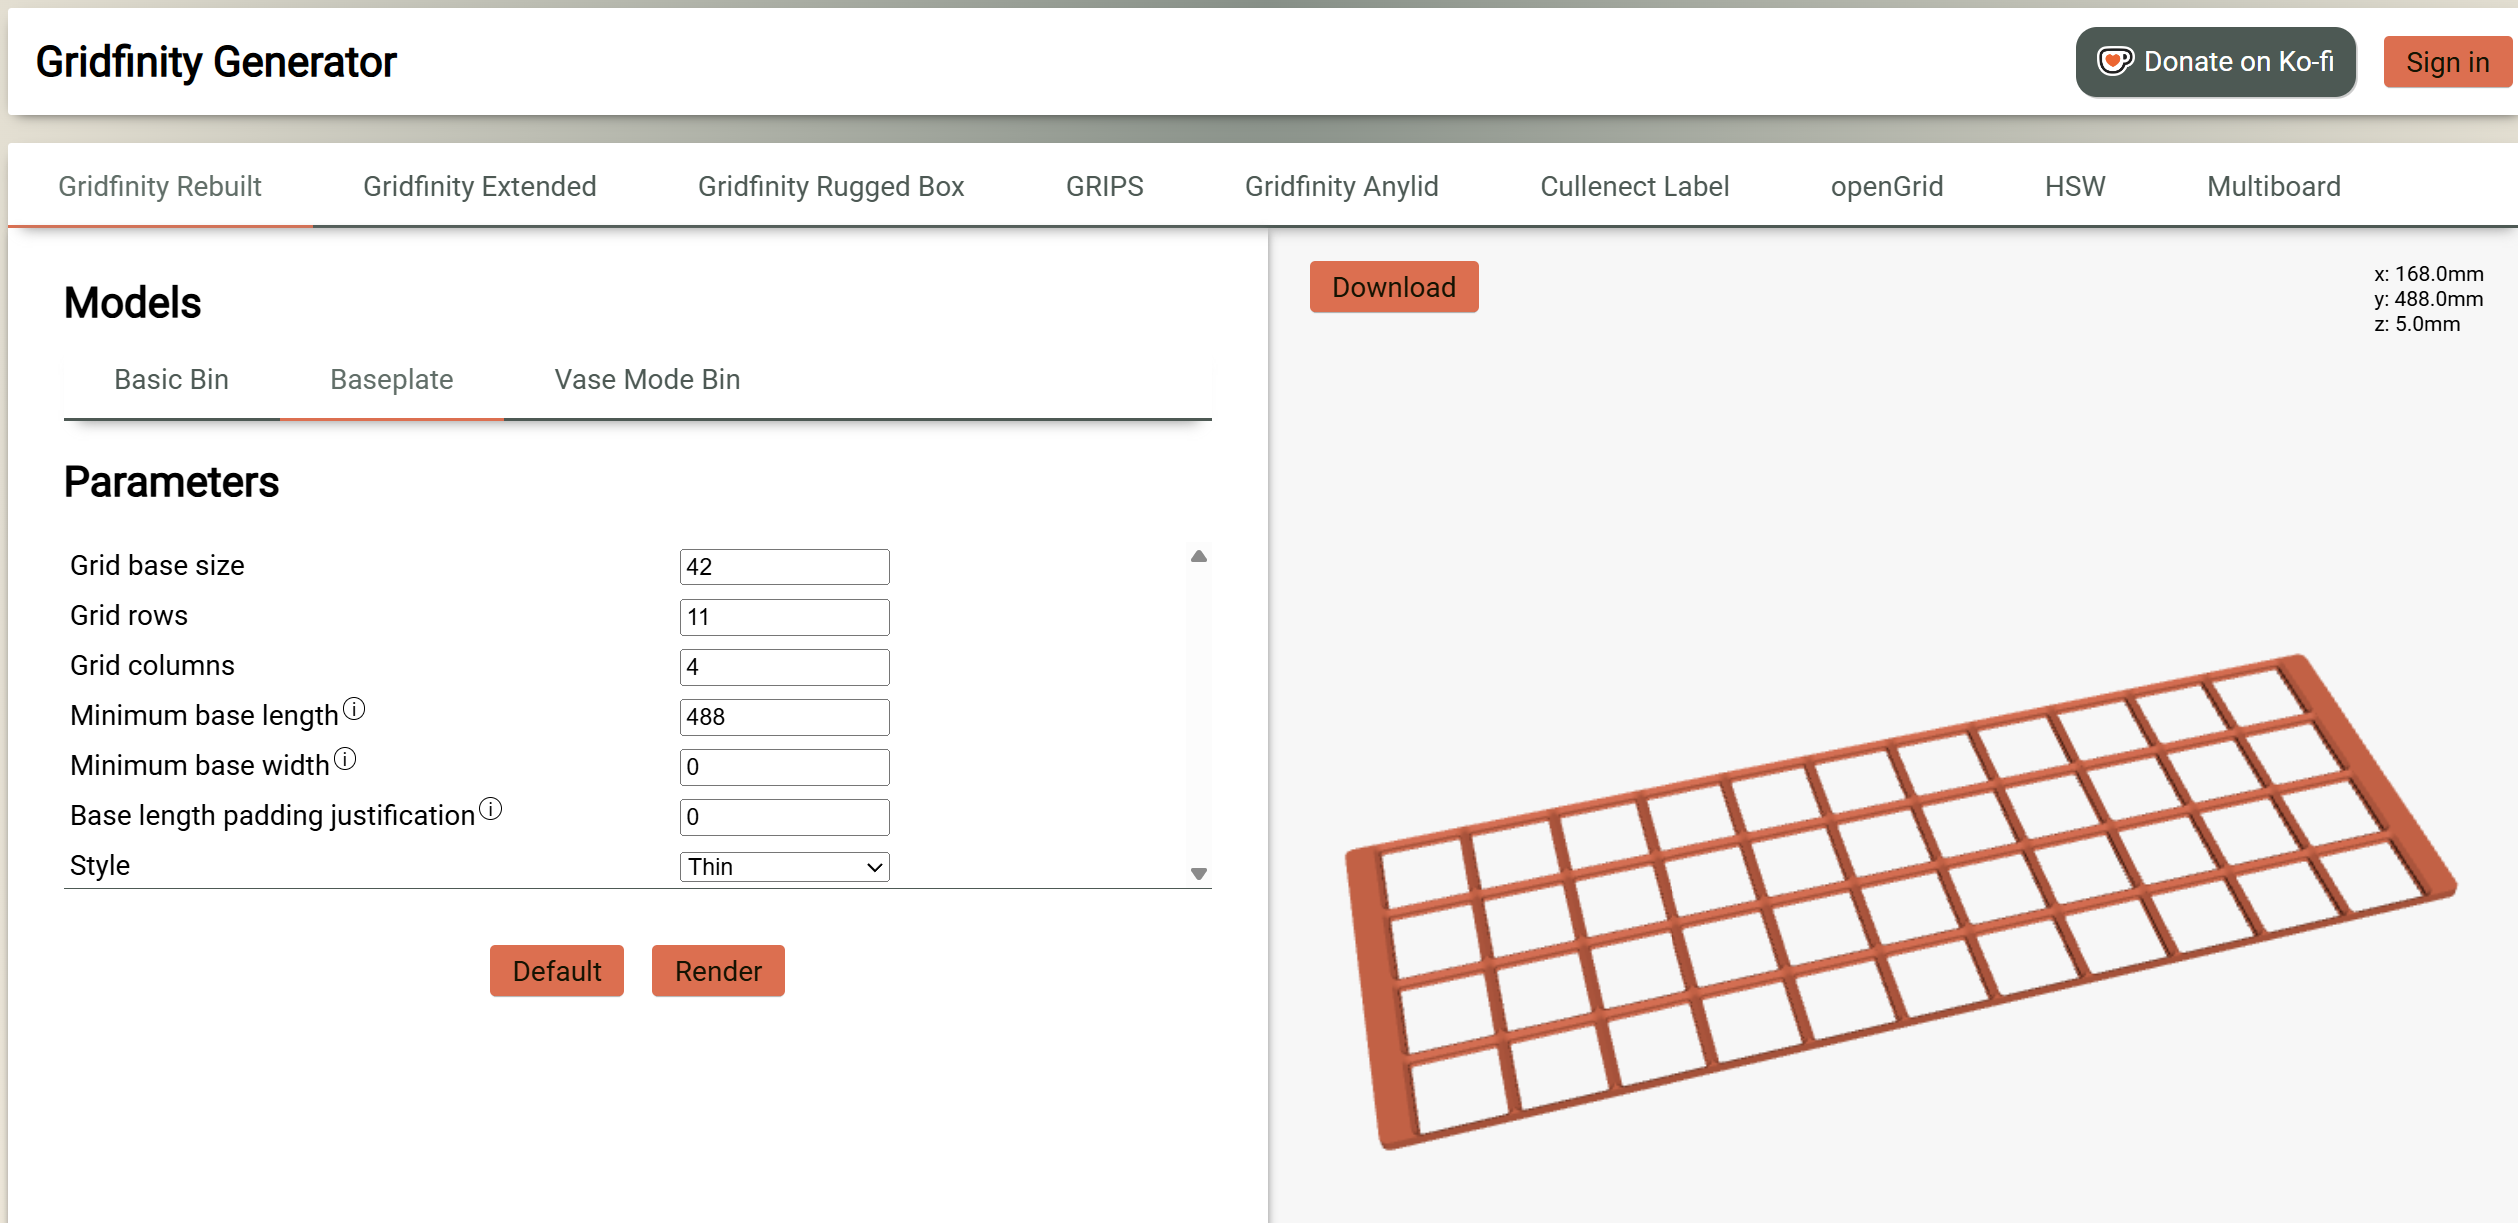Choose the Vase Mode Bin model tab
The width and height of the screenshot is (2518, 1223).
[x=648, y=380]
